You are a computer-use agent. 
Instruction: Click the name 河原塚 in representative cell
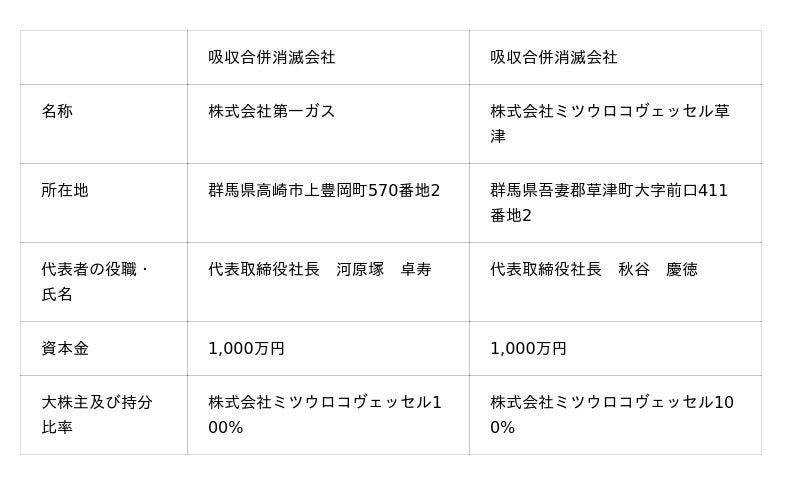pyautogui.click(x=360, y=269)
